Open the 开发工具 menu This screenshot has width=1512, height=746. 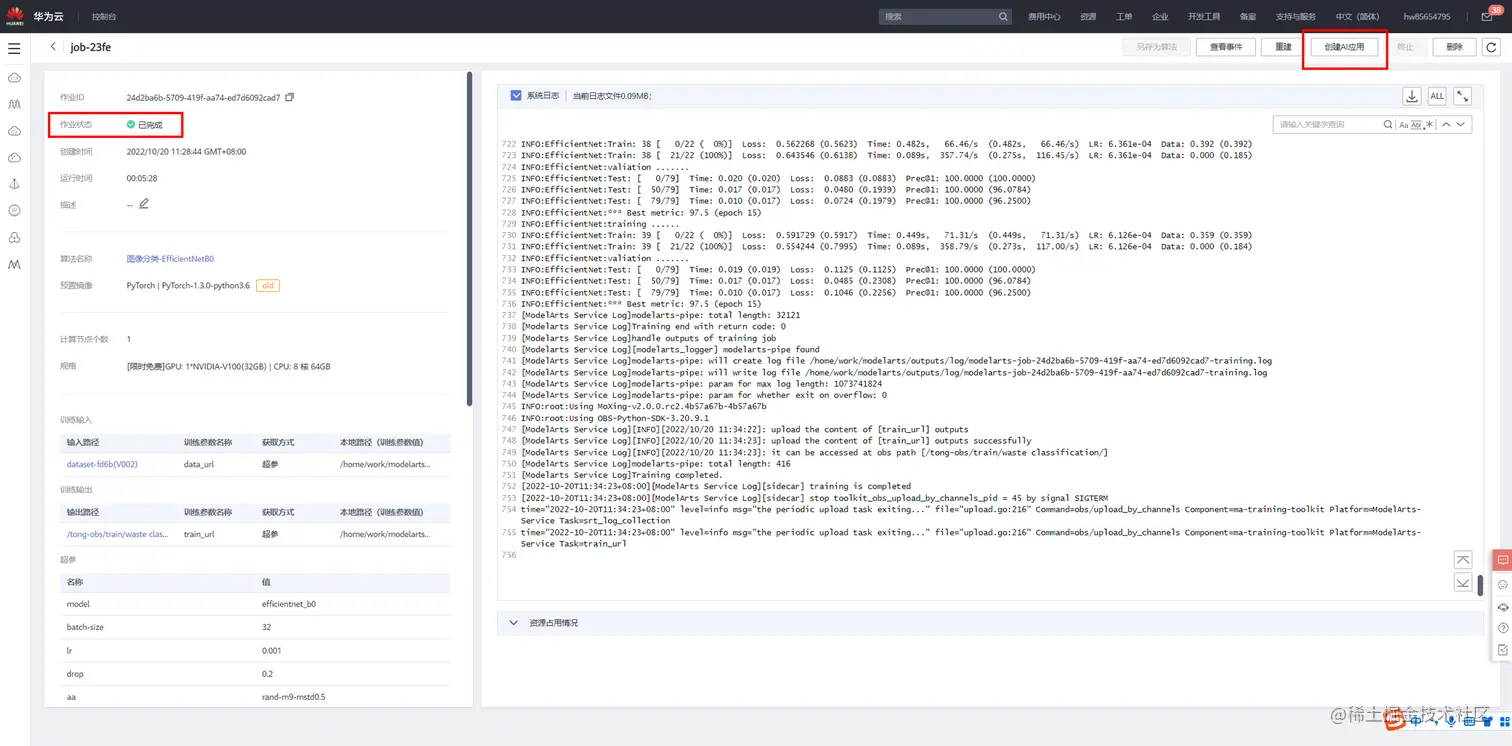coord(1204,17)
